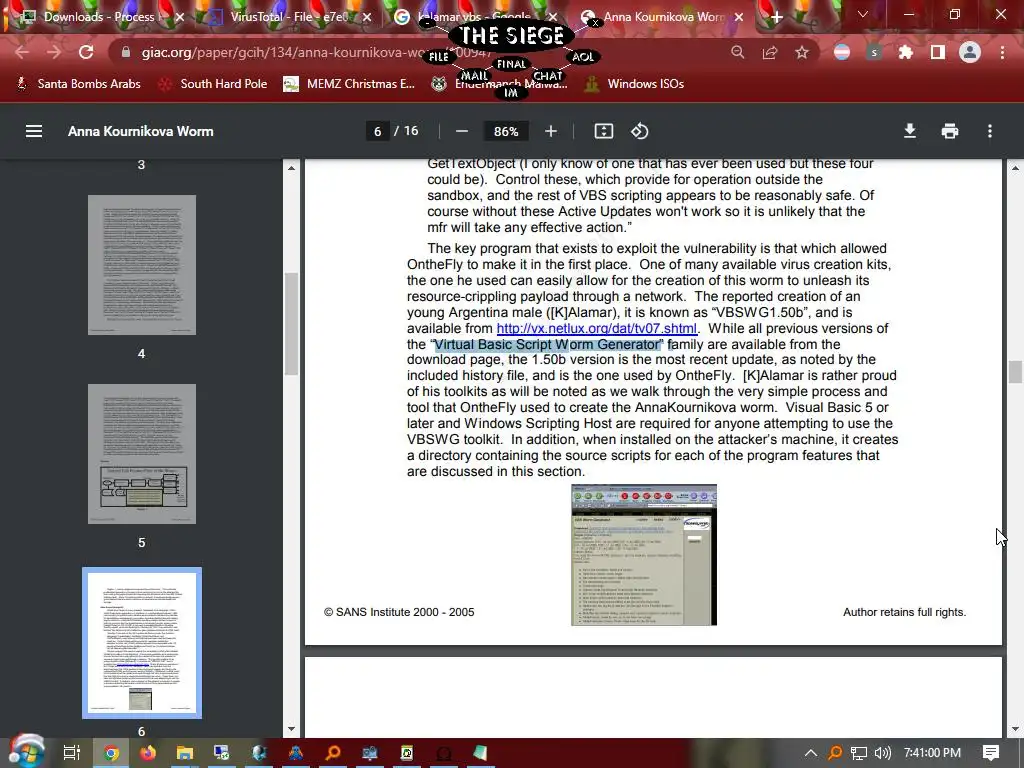Share this page icon in address bar
1024x768 pixels.
pos(770,52)
